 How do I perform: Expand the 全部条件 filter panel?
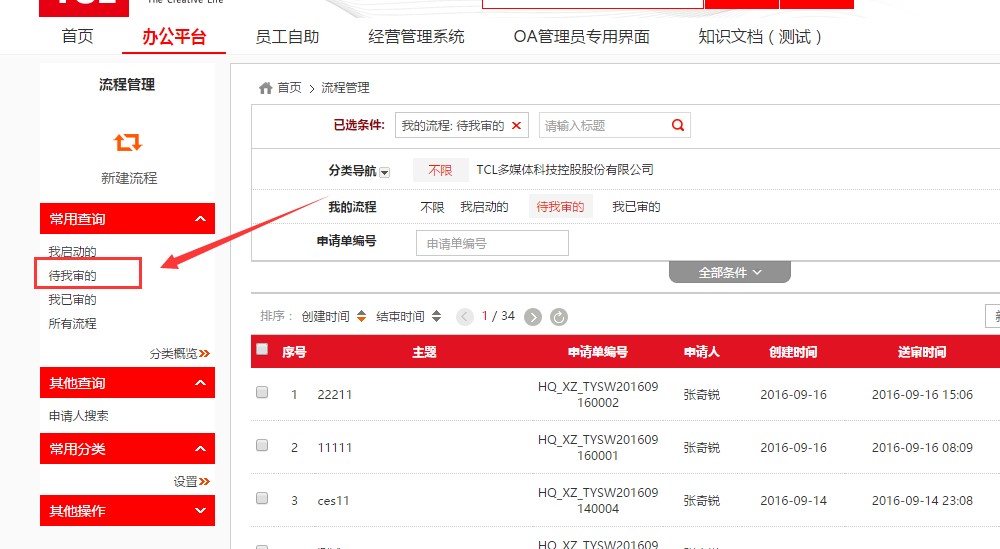[730, 273]
